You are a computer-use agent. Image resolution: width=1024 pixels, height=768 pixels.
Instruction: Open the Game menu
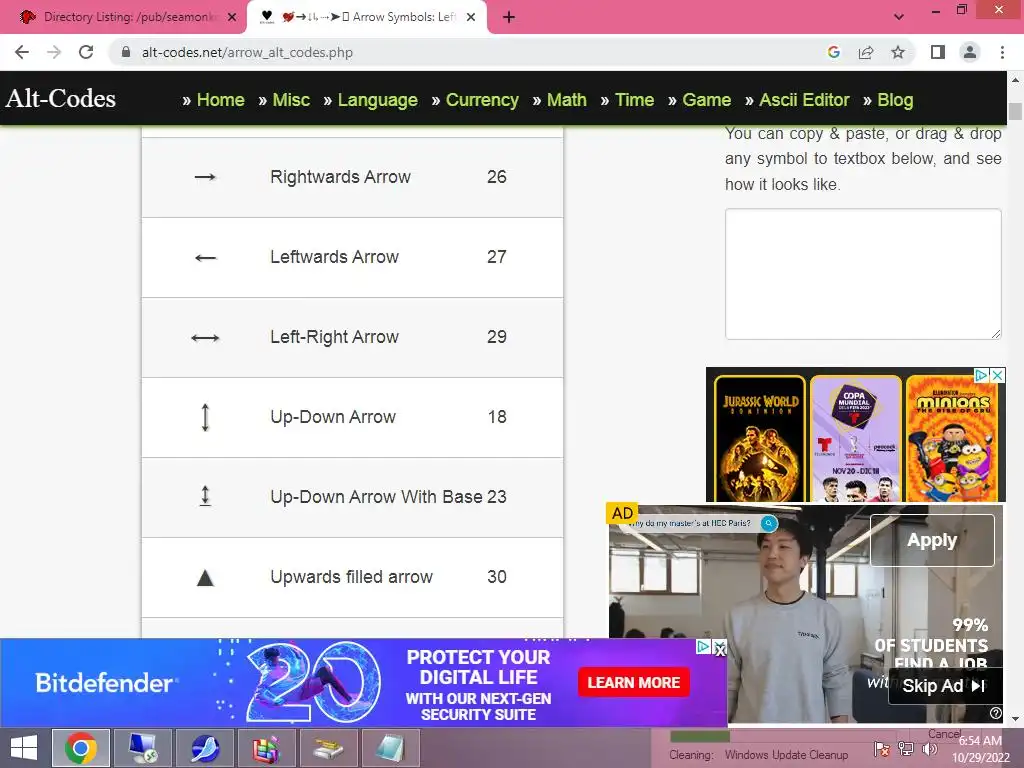707,100
